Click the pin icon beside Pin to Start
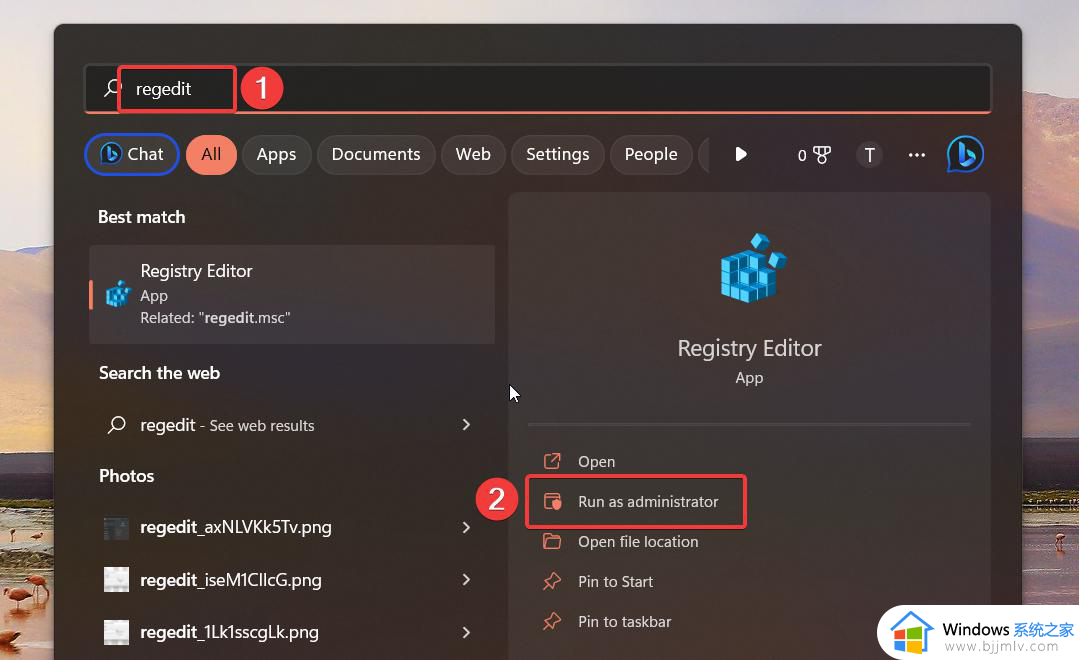This screenshot has height=660, width=1079. pyautogui.click(x=552, y=582)
